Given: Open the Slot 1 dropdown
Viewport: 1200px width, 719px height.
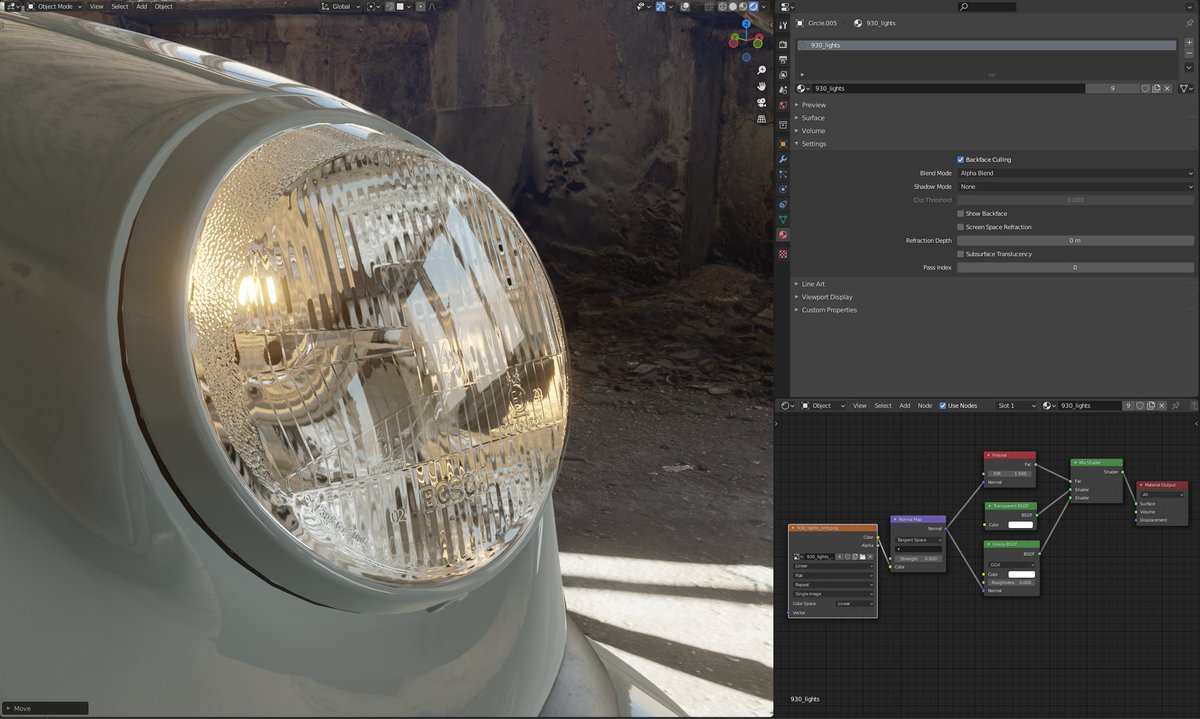Looking at the screenshot, I should (1017, 405).
